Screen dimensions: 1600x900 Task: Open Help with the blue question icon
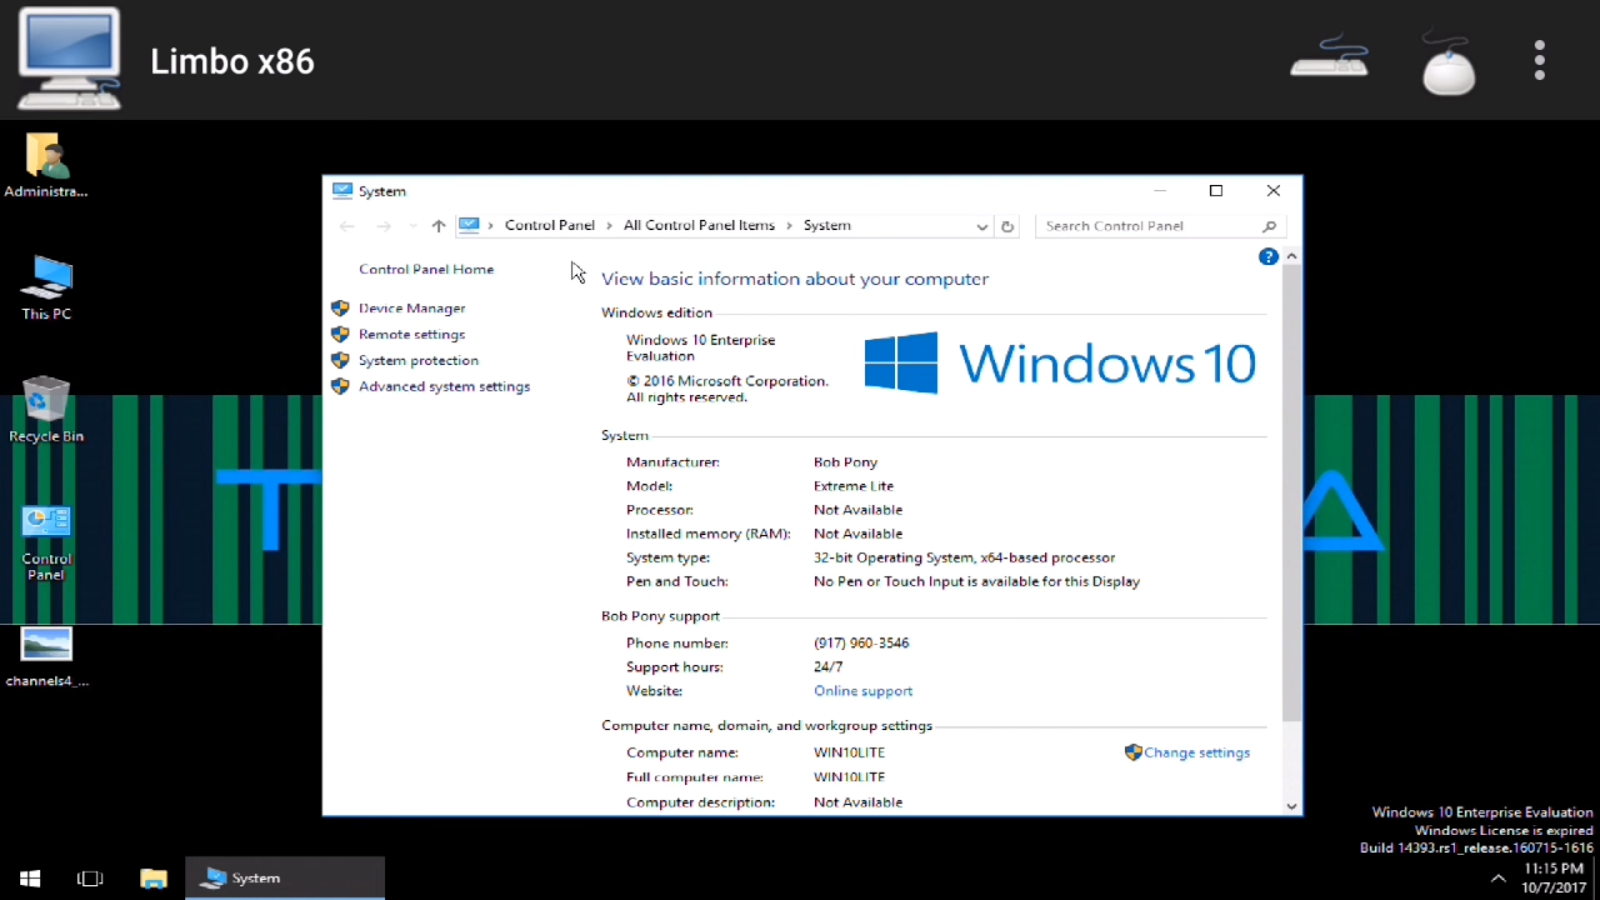[1268, 257]
